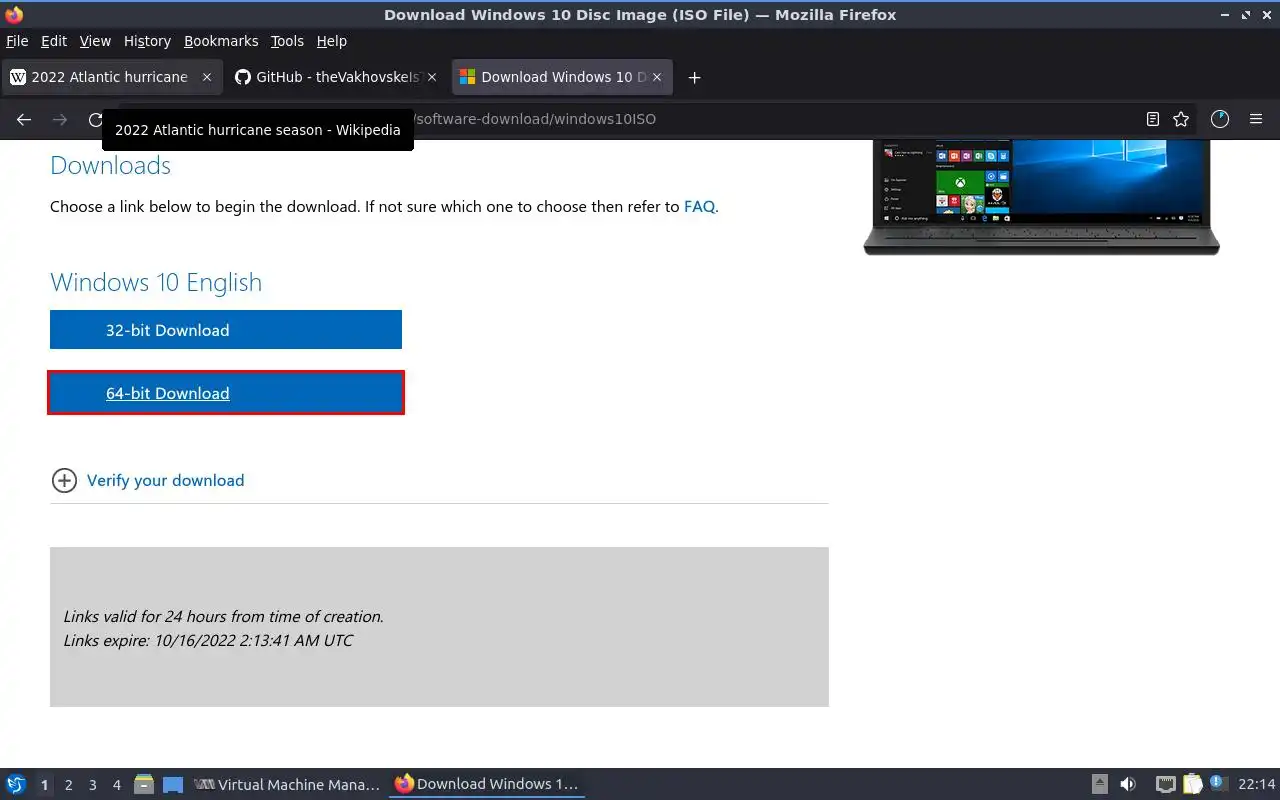The image size is (1280, 800).
Task: Click the blue show desktop icon in taskbar
Action: (173, 785)
